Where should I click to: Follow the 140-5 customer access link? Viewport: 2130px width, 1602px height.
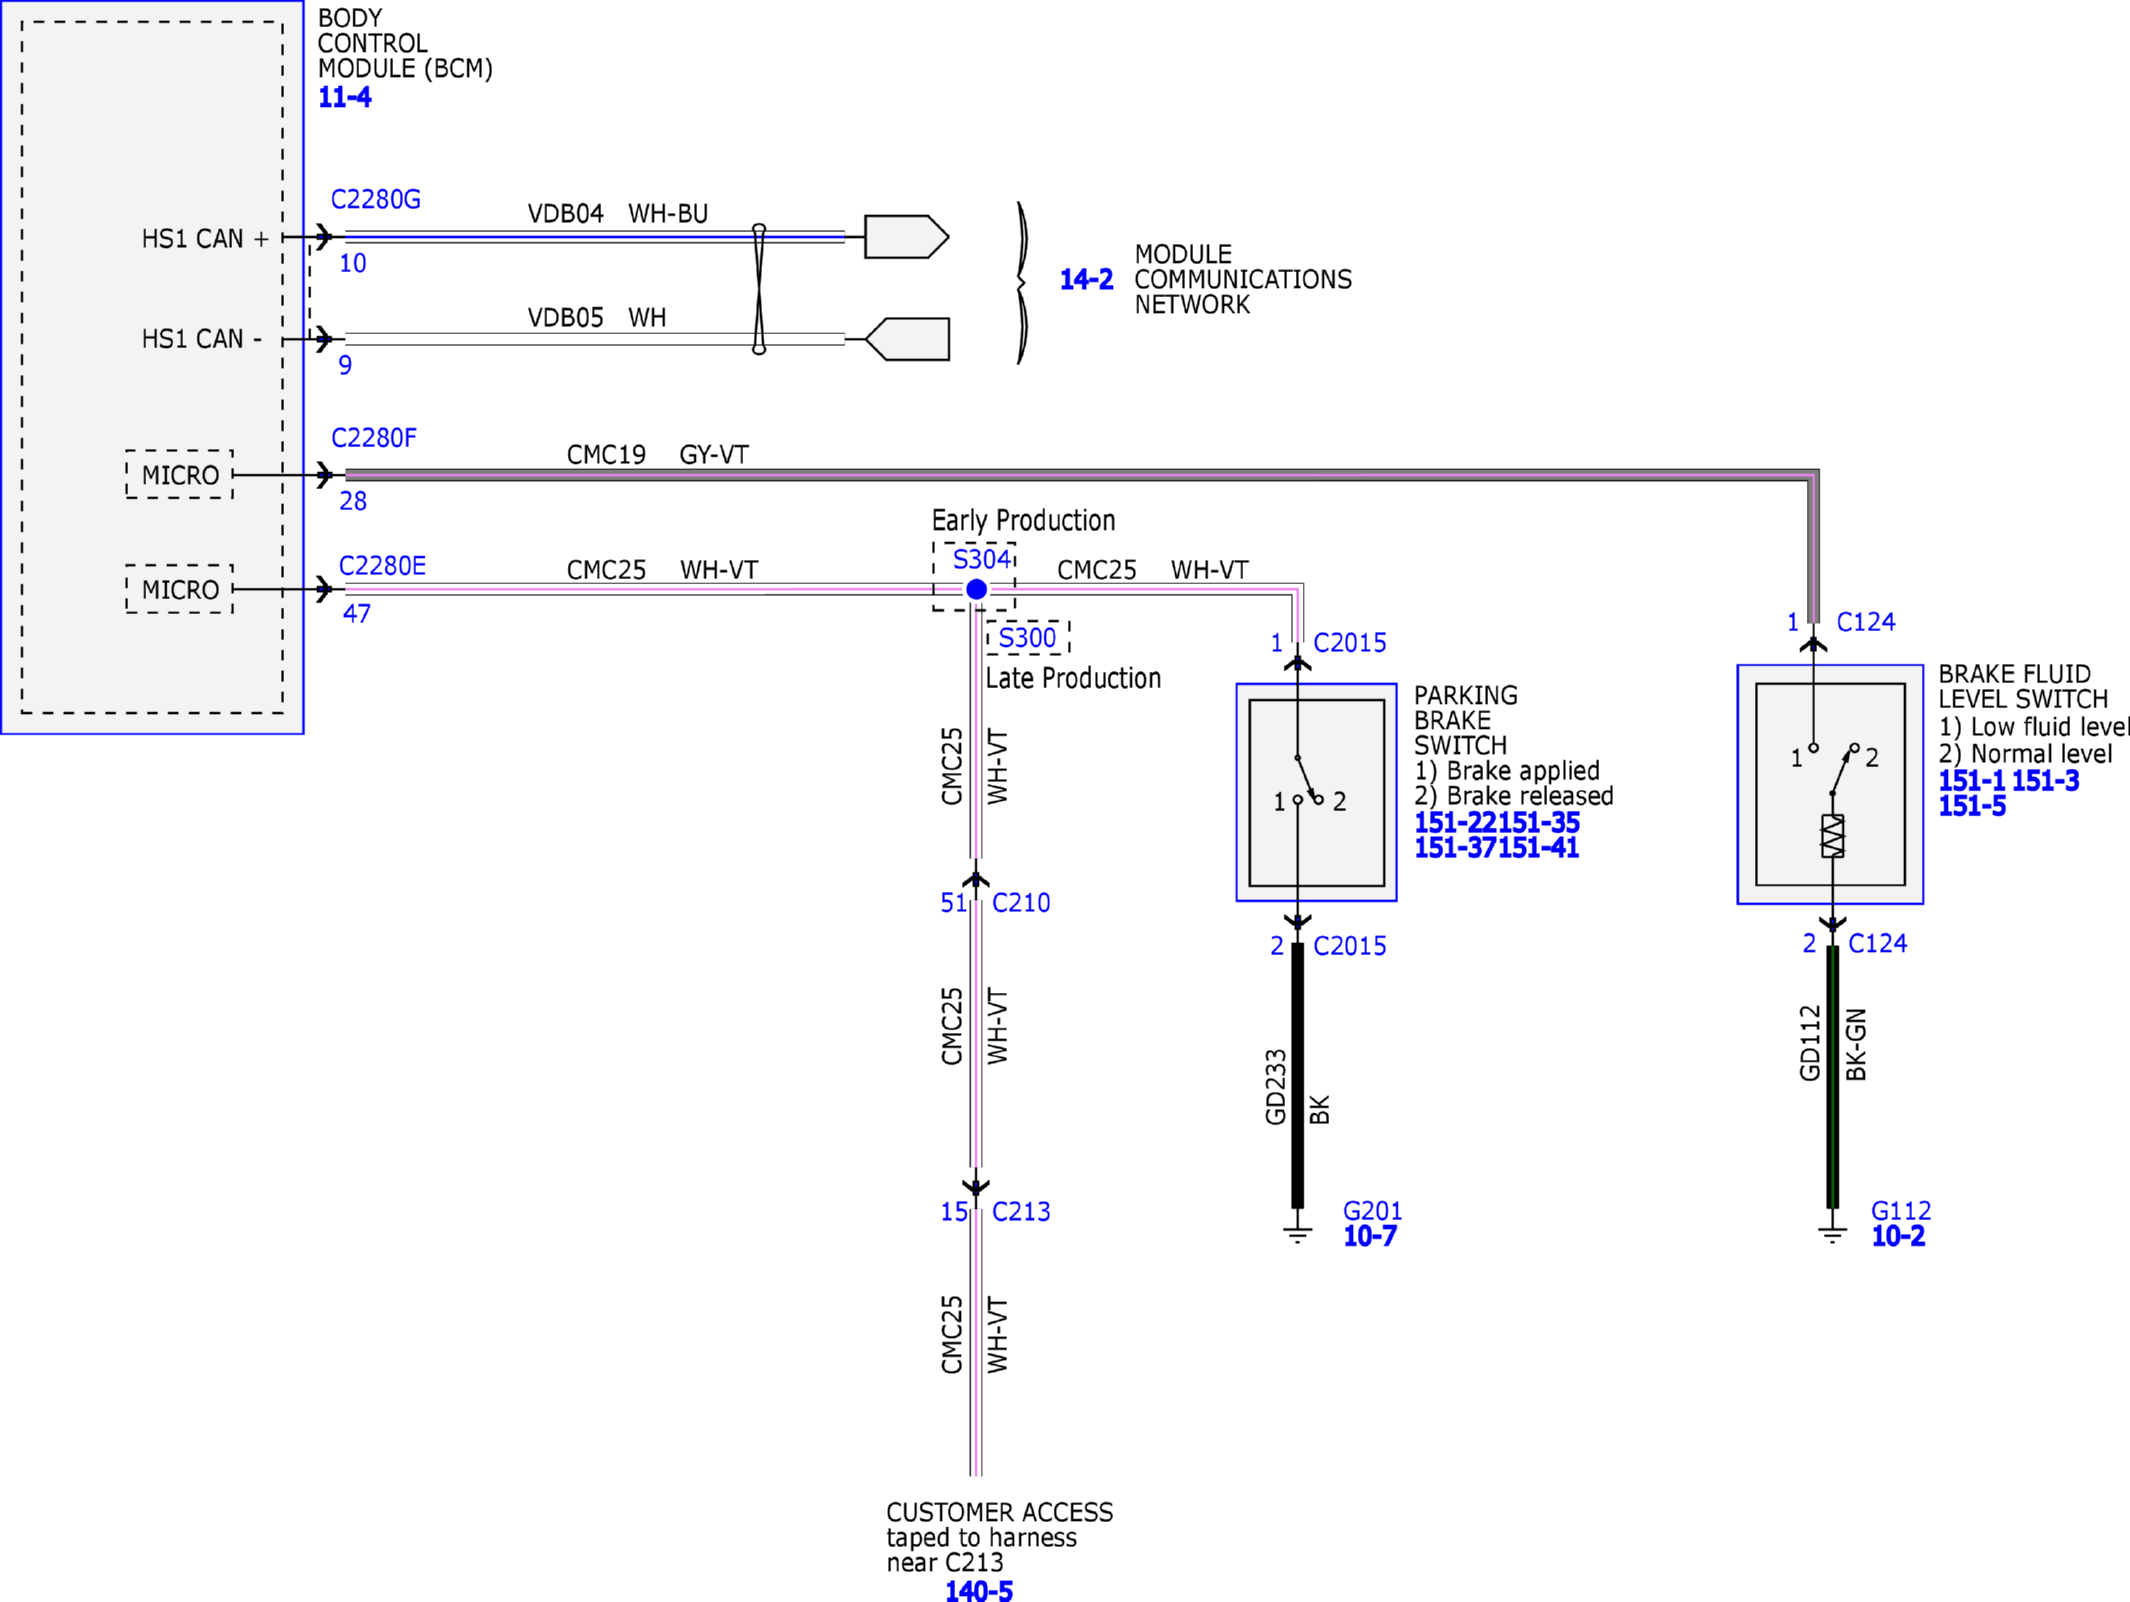tap(979, 1591)
